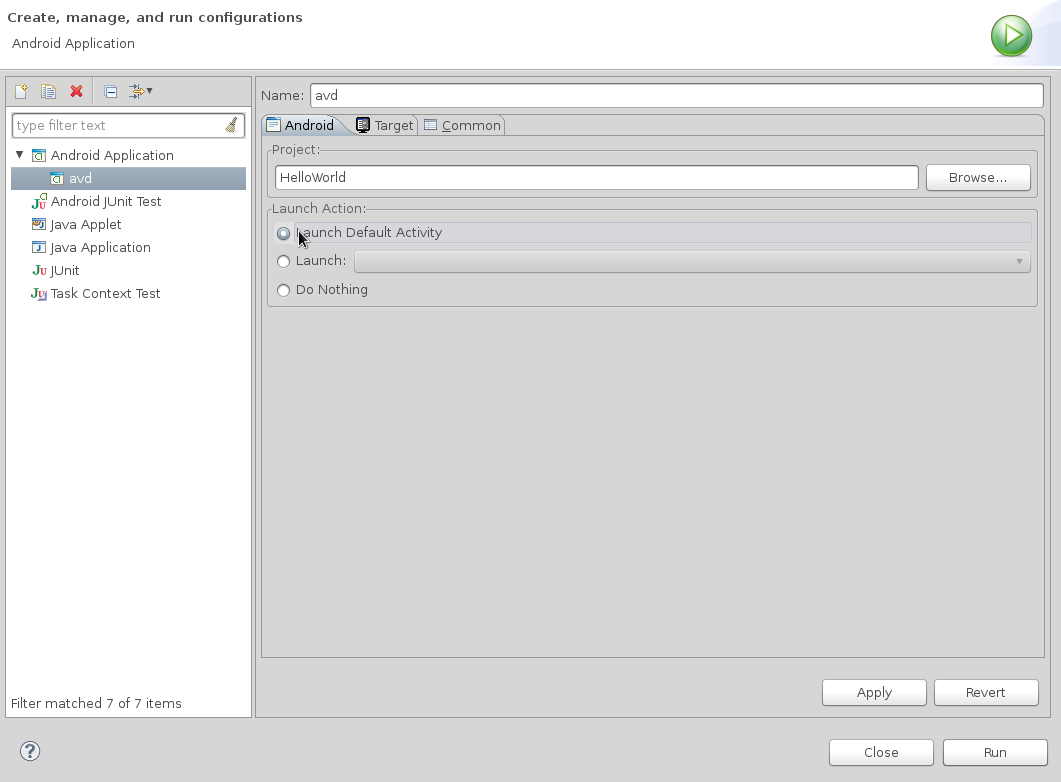
Task: Click the Task Context Test icon
Action: click(39, 294)
